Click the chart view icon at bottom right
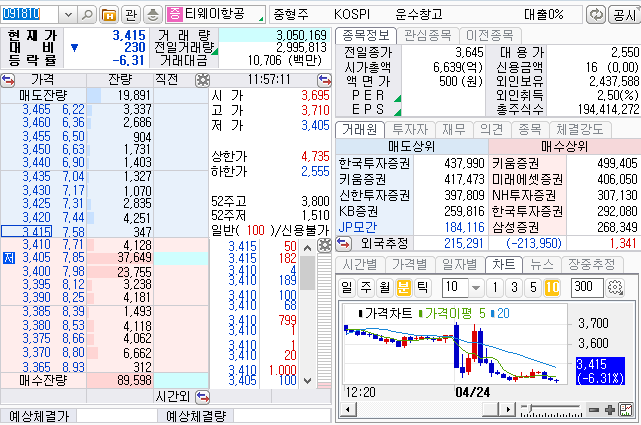The height and width of the screenshot is (425, 641). tap(625, 409)
